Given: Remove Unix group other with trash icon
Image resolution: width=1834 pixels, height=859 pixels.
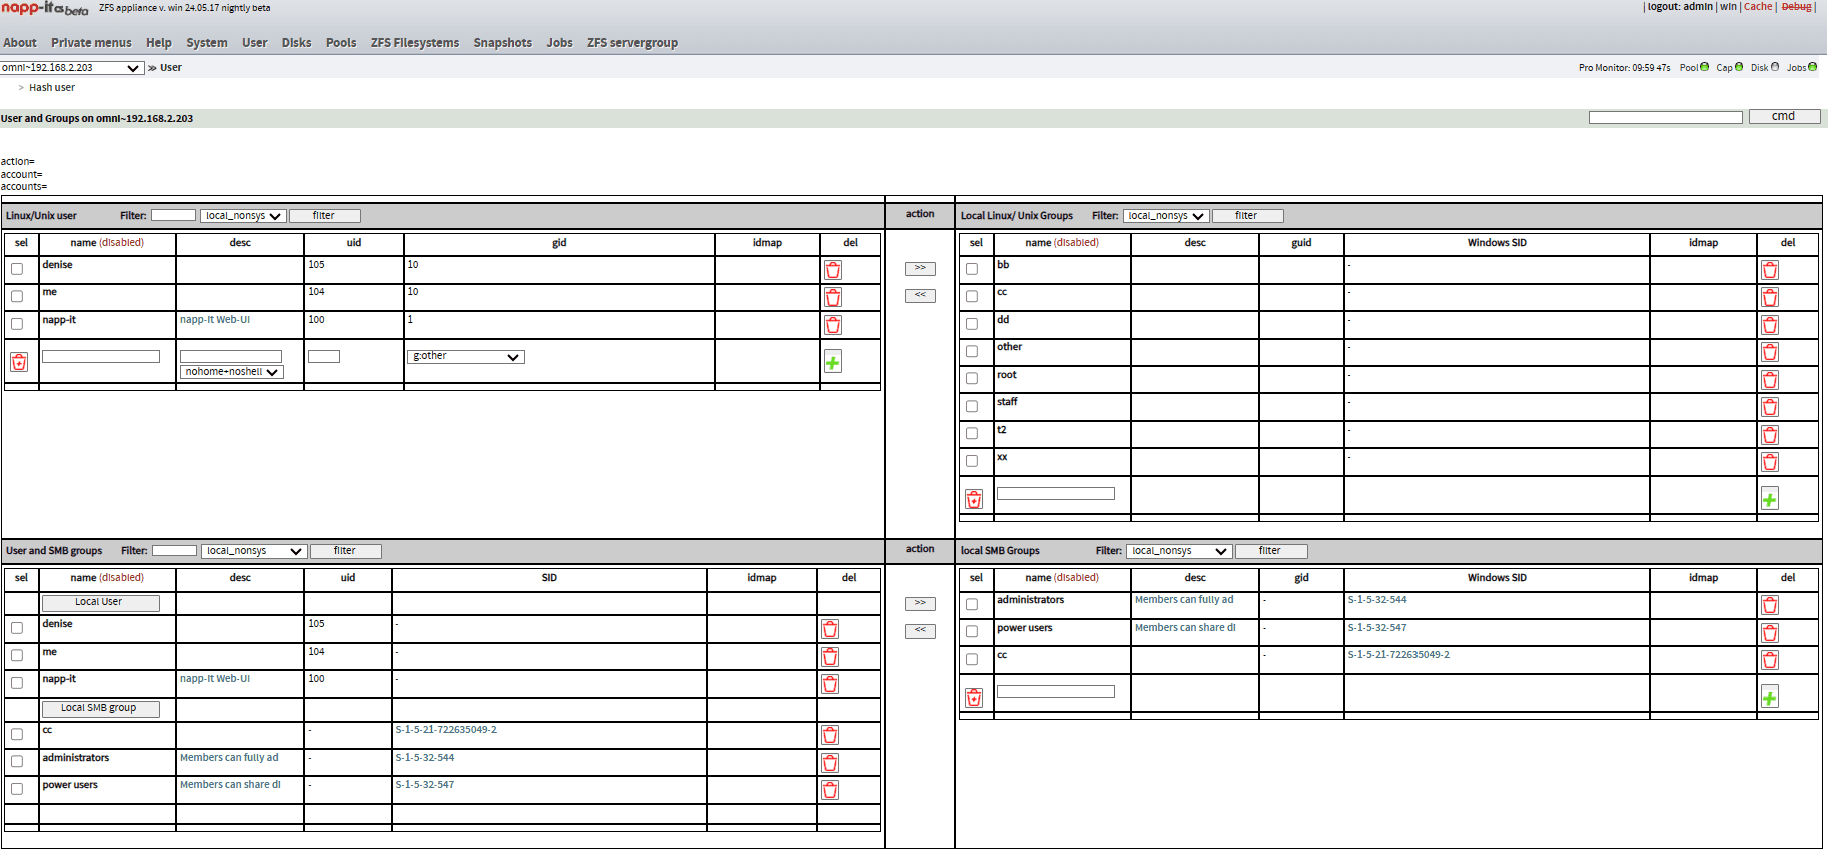Looking at the screenshot, I should point(1770,352).
